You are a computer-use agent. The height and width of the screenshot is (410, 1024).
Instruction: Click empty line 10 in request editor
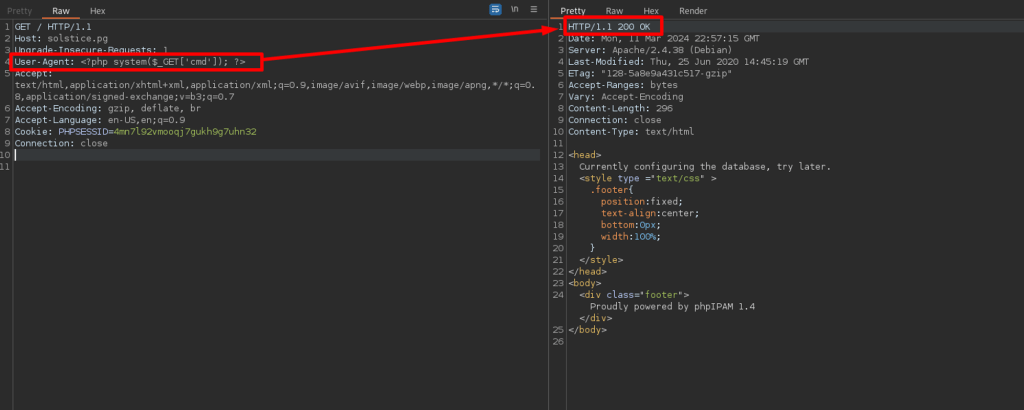200,155
